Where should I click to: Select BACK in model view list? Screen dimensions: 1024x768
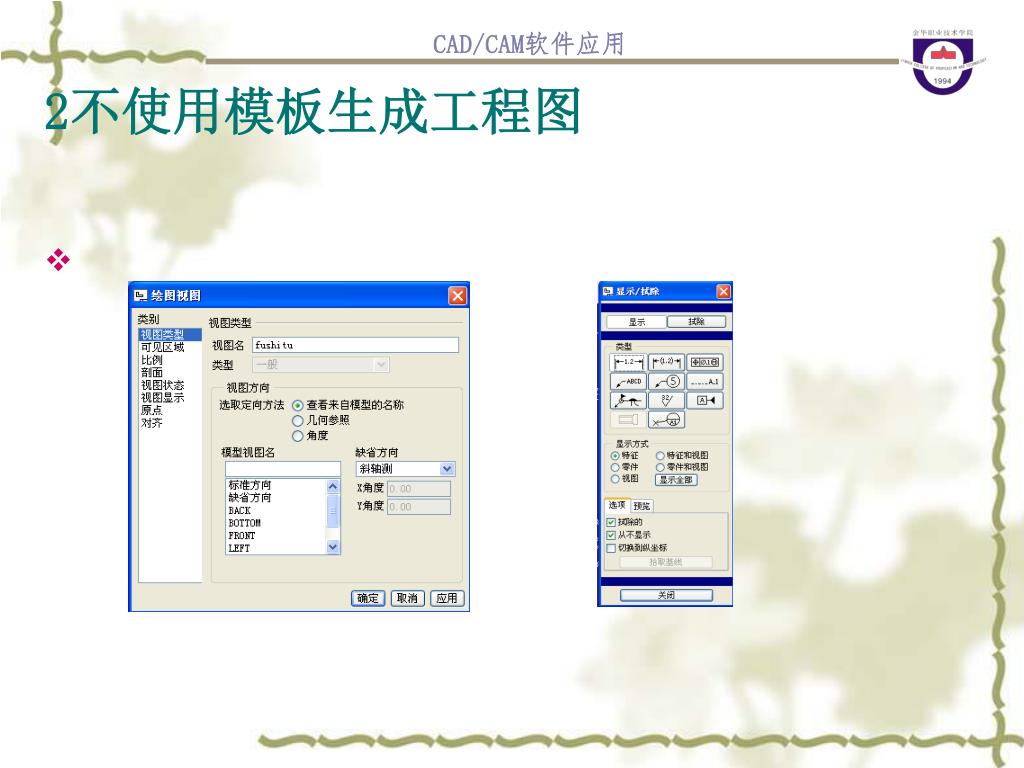coord(276,511)
